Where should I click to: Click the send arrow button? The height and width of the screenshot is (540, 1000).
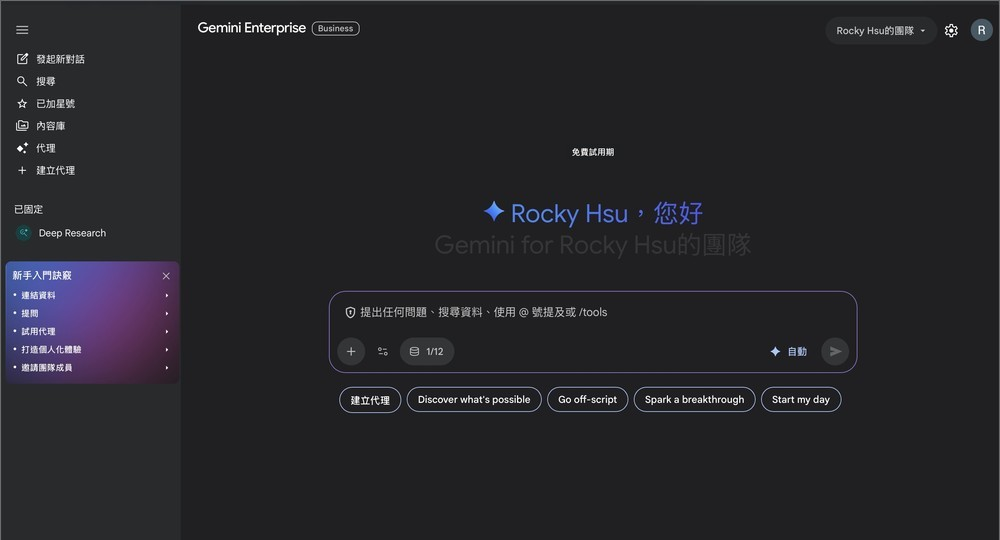[835, 351]
